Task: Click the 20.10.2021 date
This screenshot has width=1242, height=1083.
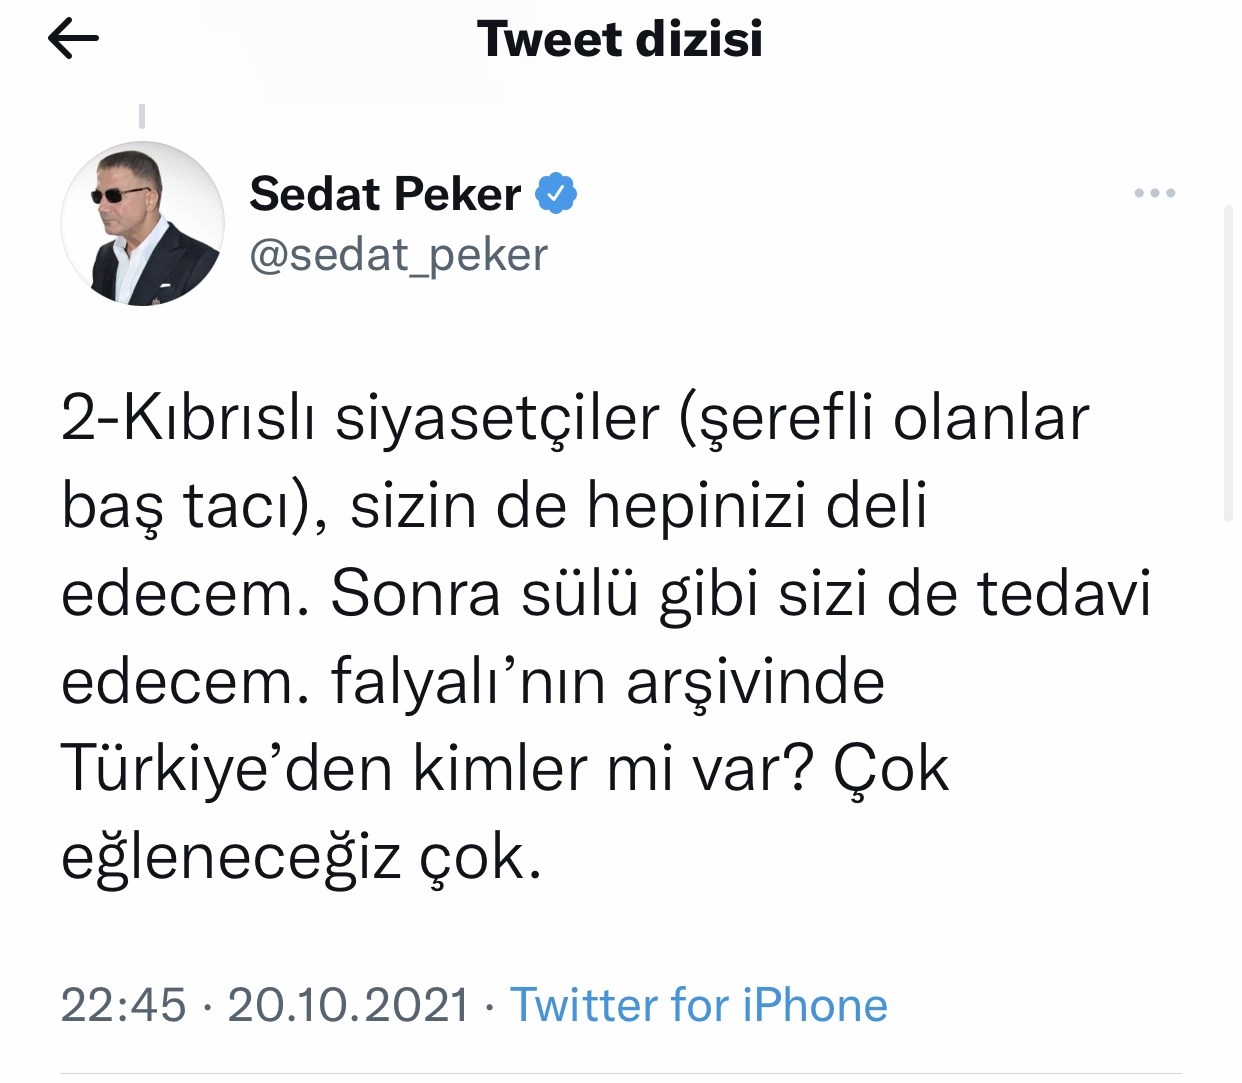Action: [x=348, y=1005]
